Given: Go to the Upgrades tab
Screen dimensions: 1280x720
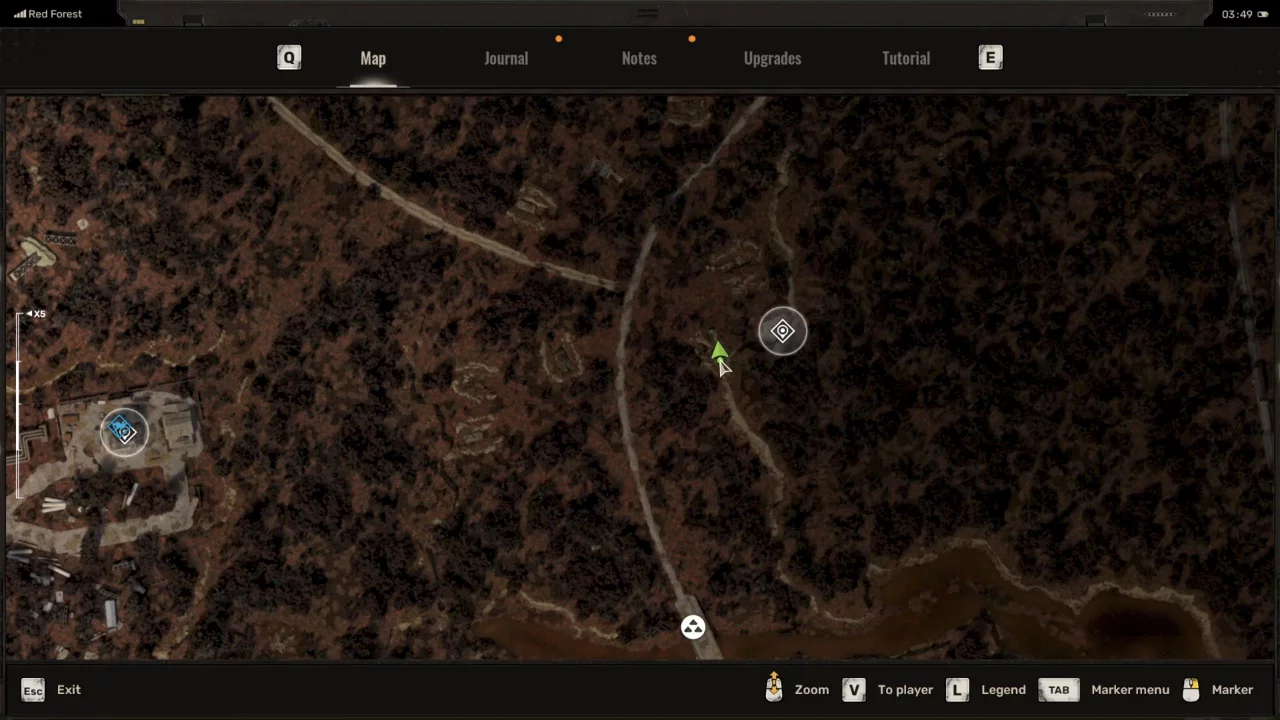Looking at the screenshot, I should point(772,58).
